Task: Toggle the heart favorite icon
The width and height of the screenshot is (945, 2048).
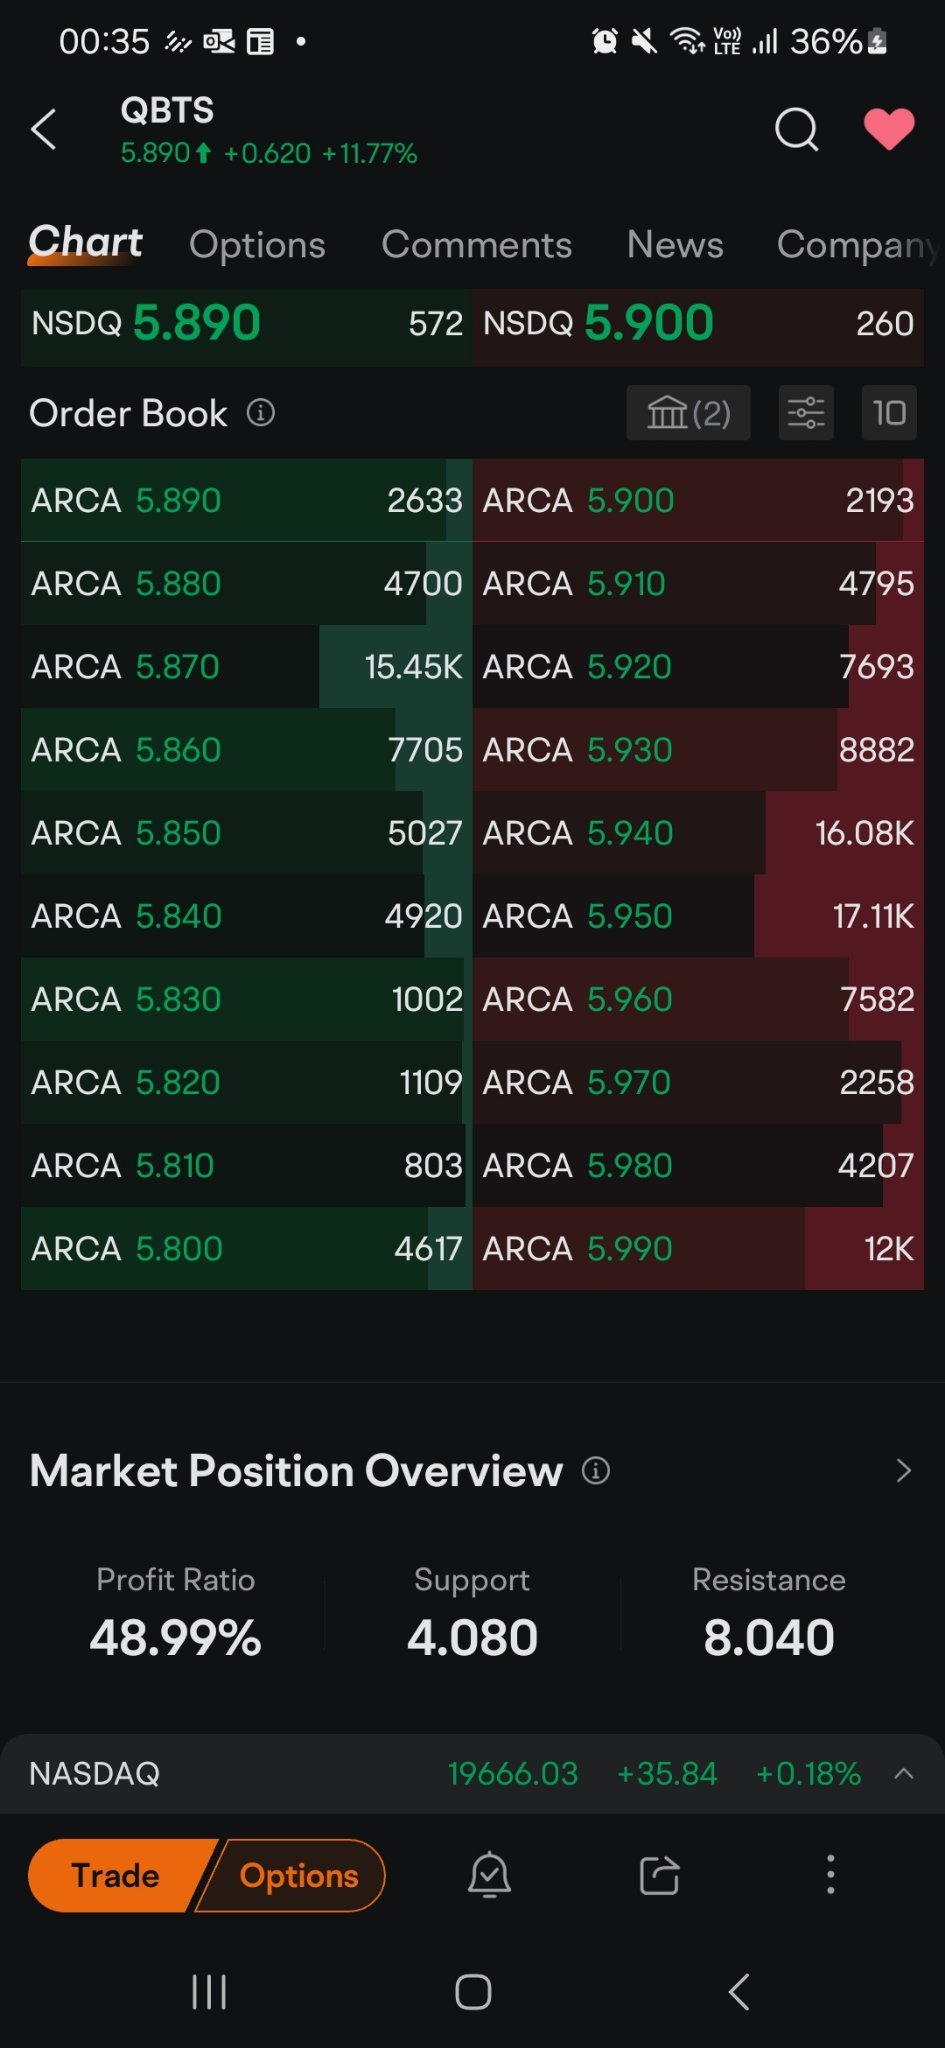Action: (x=888, y=129)
